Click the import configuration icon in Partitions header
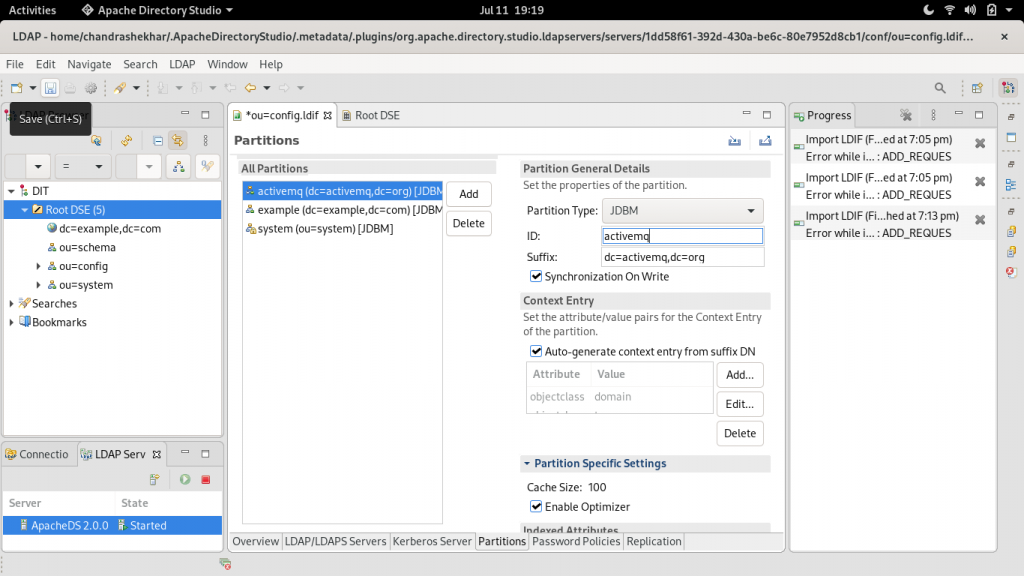1024x576 pixels. pos(735,141)
